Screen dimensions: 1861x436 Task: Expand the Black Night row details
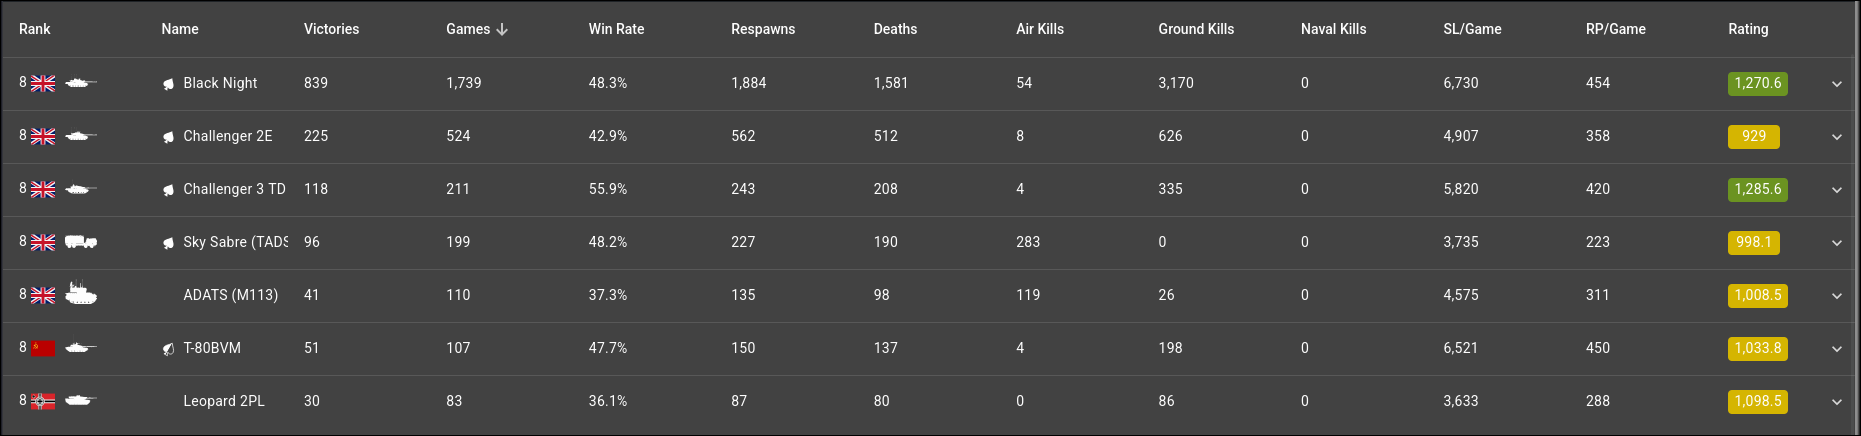pos(1836,84)
